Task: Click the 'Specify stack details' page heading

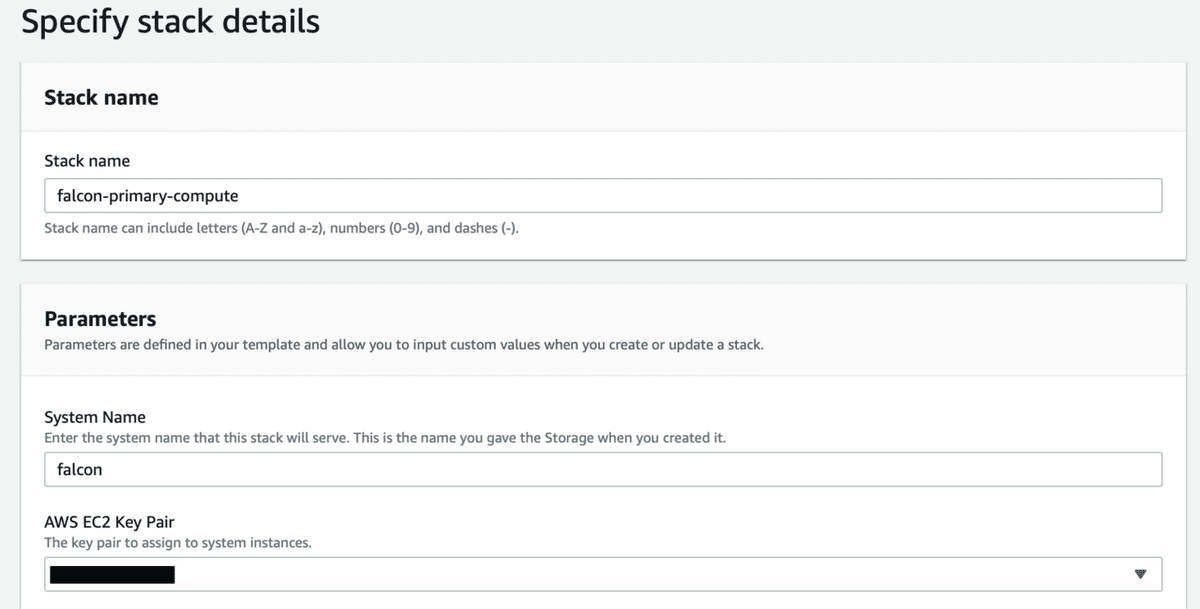Action: coord(170,21)
